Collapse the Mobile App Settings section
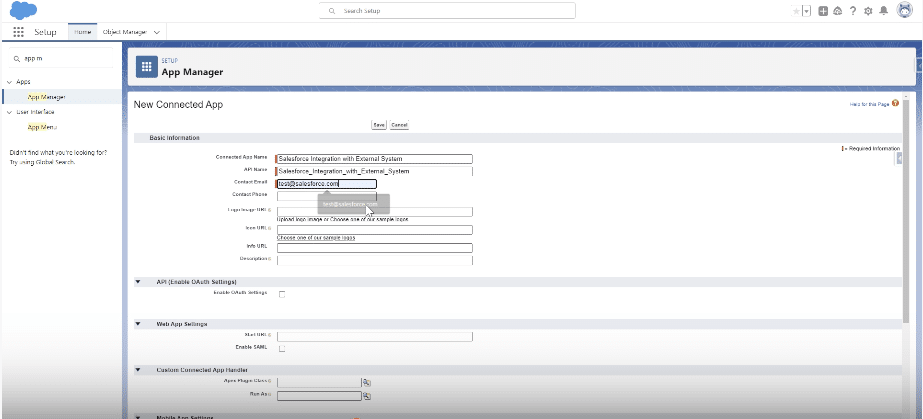This screenshot has width=923, height=419. (x=138, y=417)
